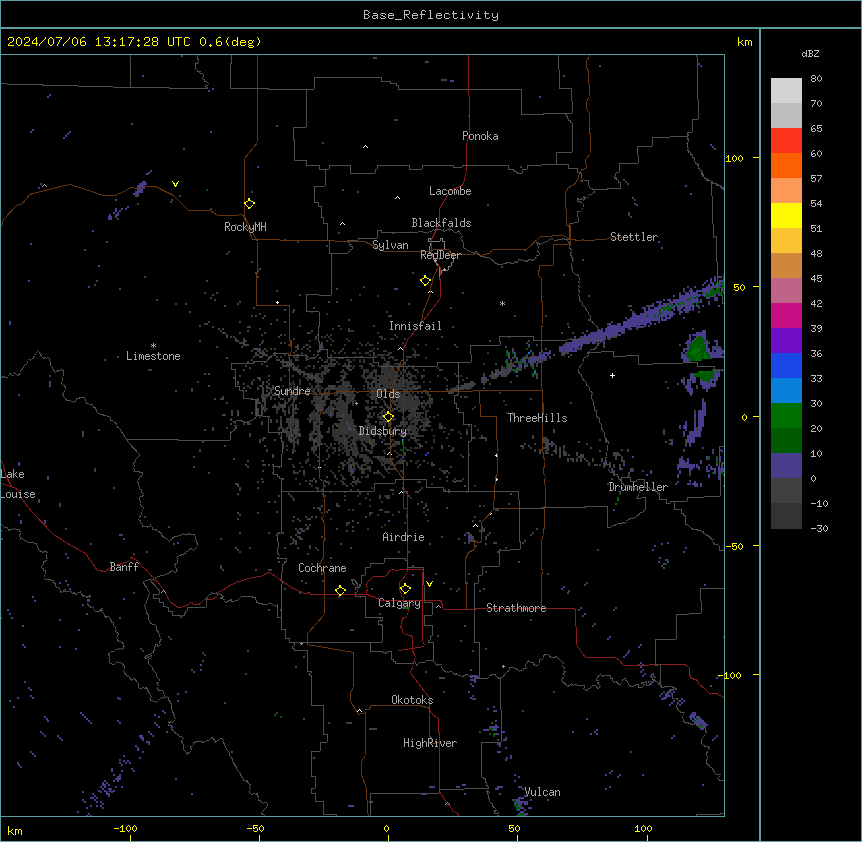The height and width of the screenshot is (842, 862).
Task: Click the Airdrie city label
Action: point(403,537)
